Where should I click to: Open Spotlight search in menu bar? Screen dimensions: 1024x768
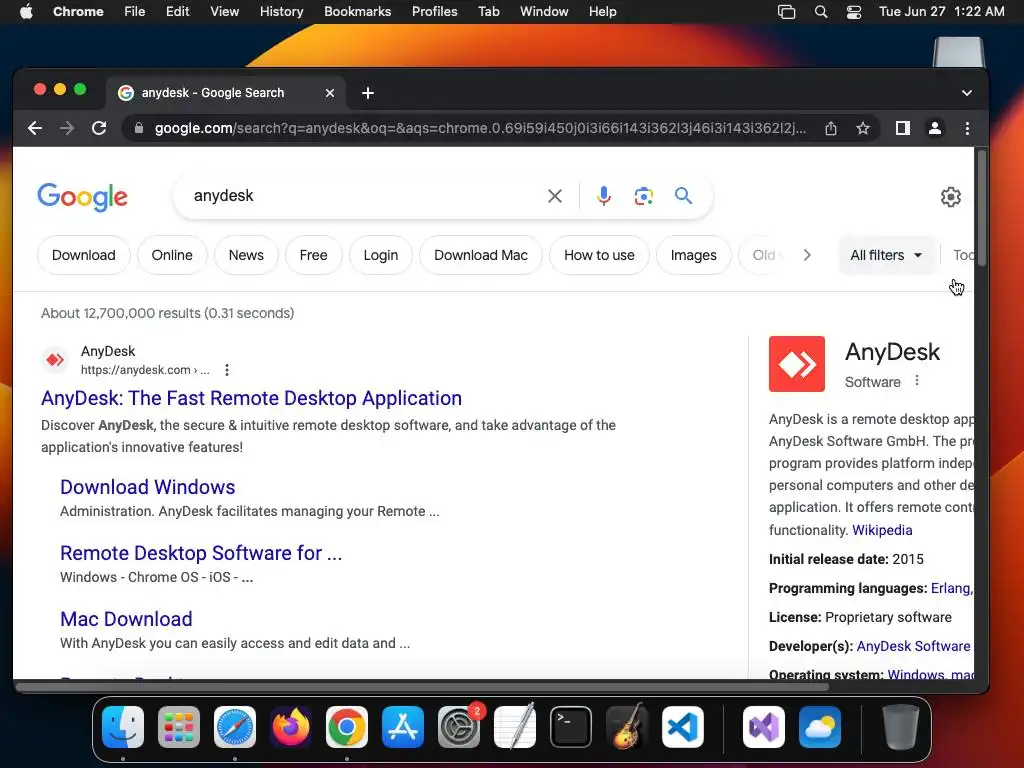(821, 12)
